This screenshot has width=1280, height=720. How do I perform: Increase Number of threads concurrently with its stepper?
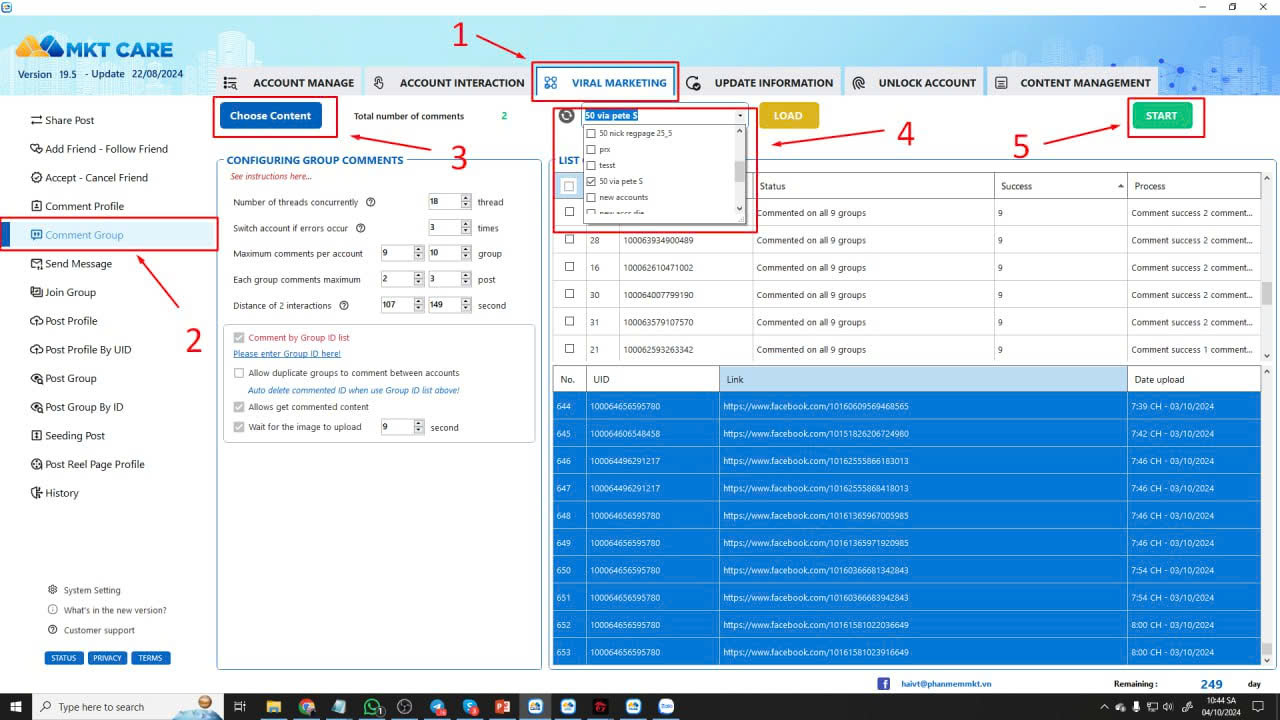click(466, 197)
